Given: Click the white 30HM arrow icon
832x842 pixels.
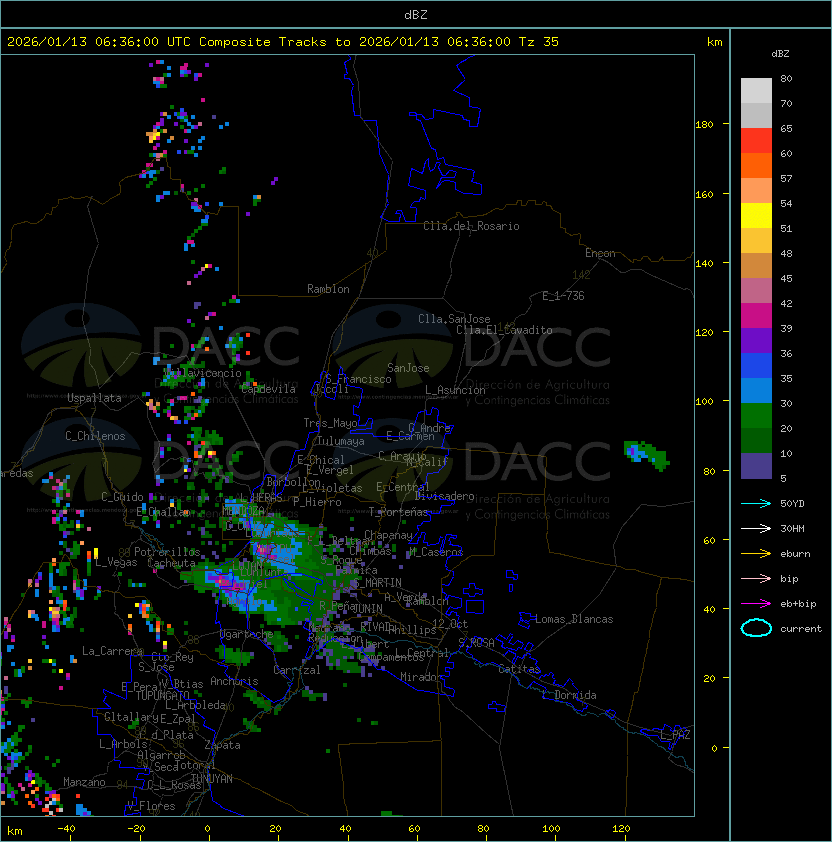Looking at the screenshot, I should coord(756,528).
